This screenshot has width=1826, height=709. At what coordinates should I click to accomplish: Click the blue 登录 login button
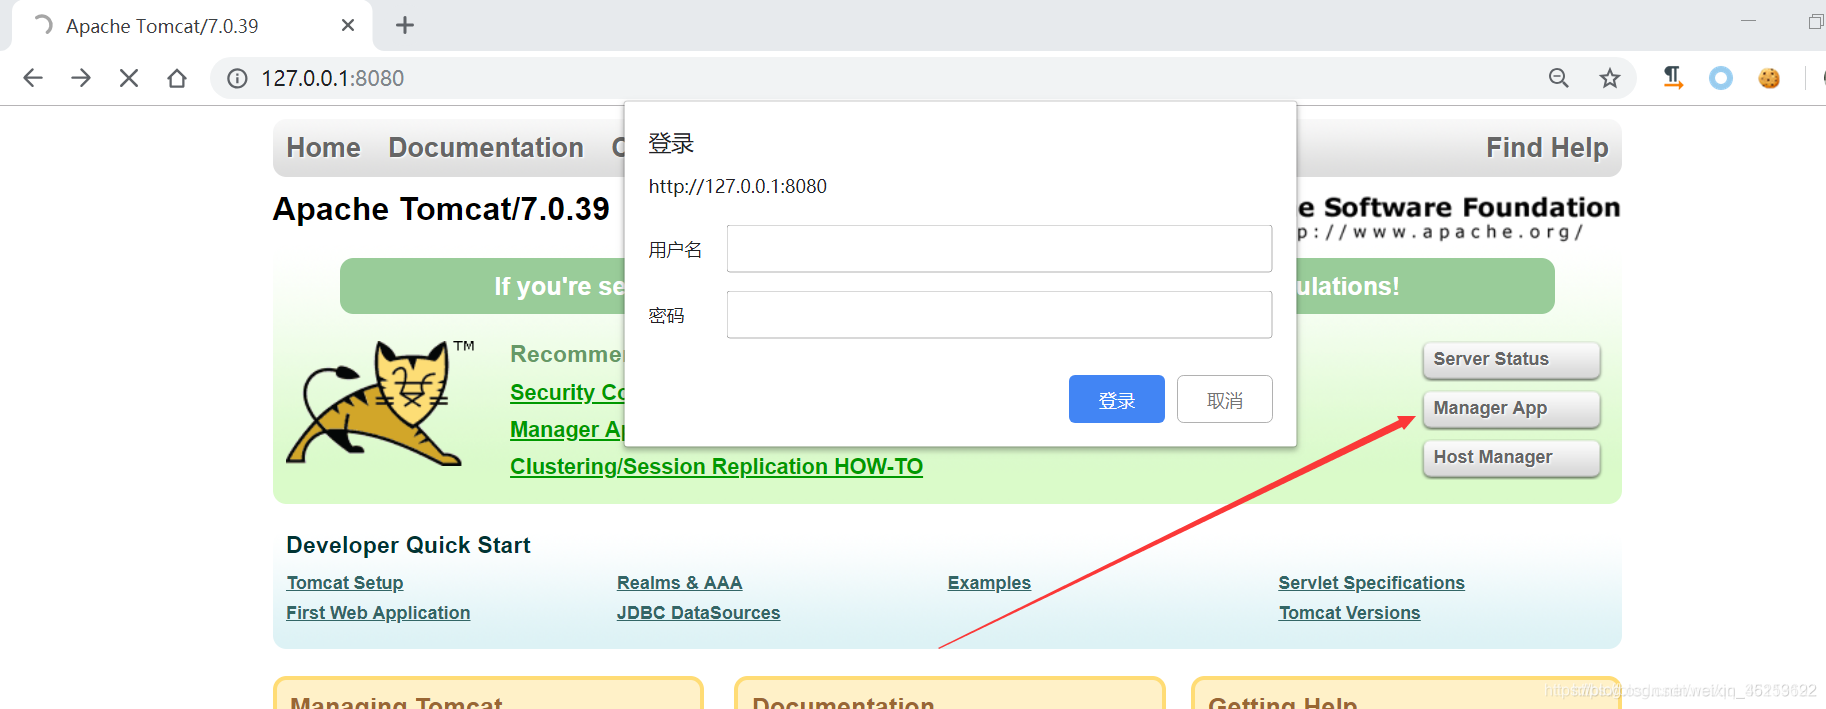[1116, 399]
